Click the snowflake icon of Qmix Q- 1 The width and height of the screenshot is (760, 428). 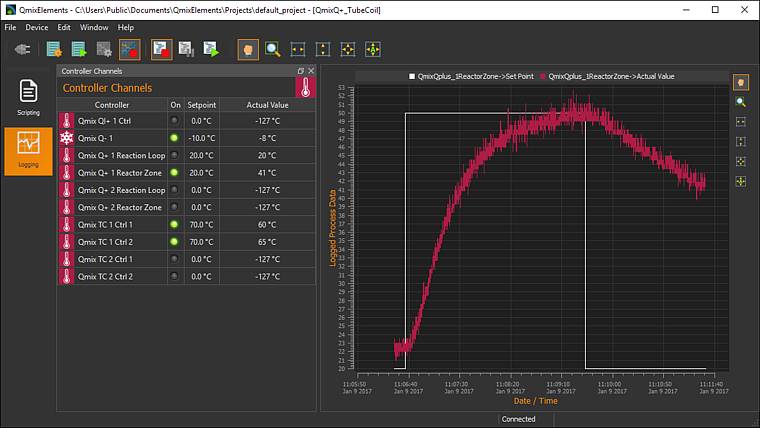point(66,138)
